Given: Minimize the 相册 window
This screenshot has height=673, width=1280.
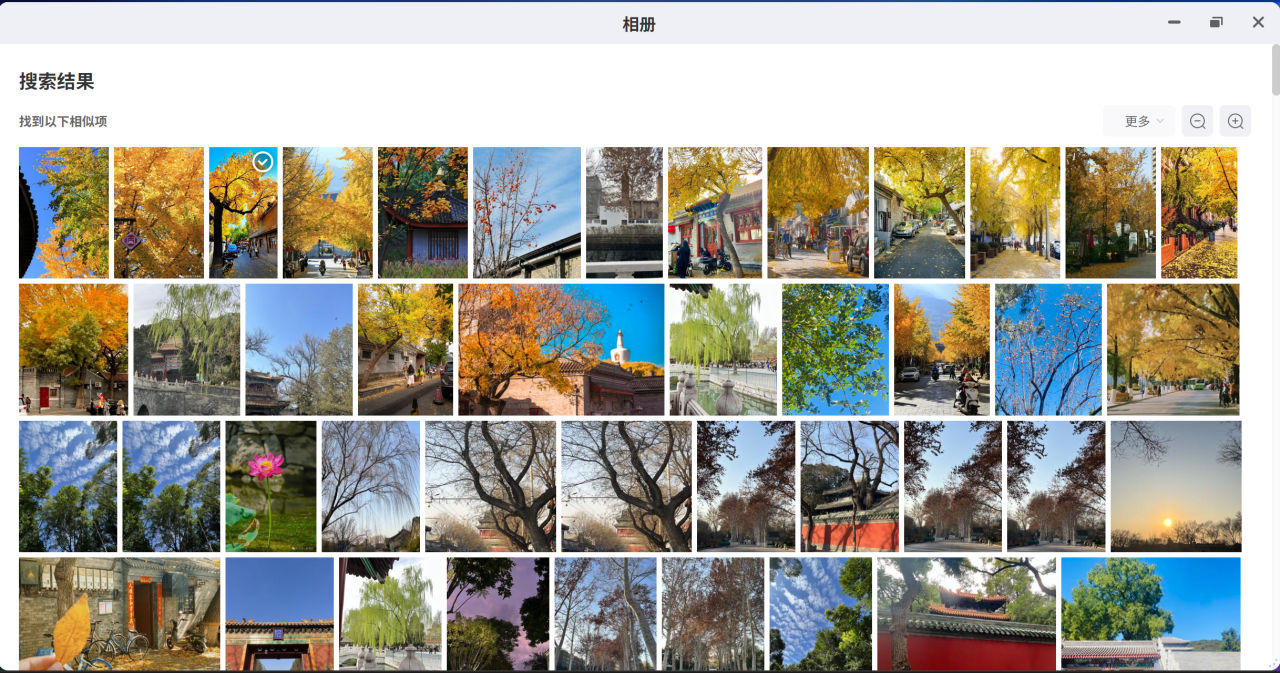Looking at the screenshot, I should click(1174, 22).
